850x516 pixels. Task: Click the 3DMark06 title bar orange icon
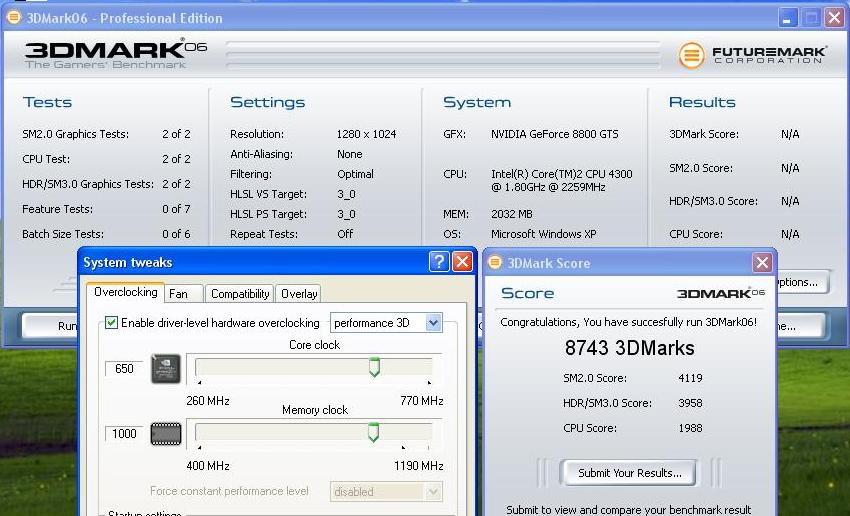[13, 17]
